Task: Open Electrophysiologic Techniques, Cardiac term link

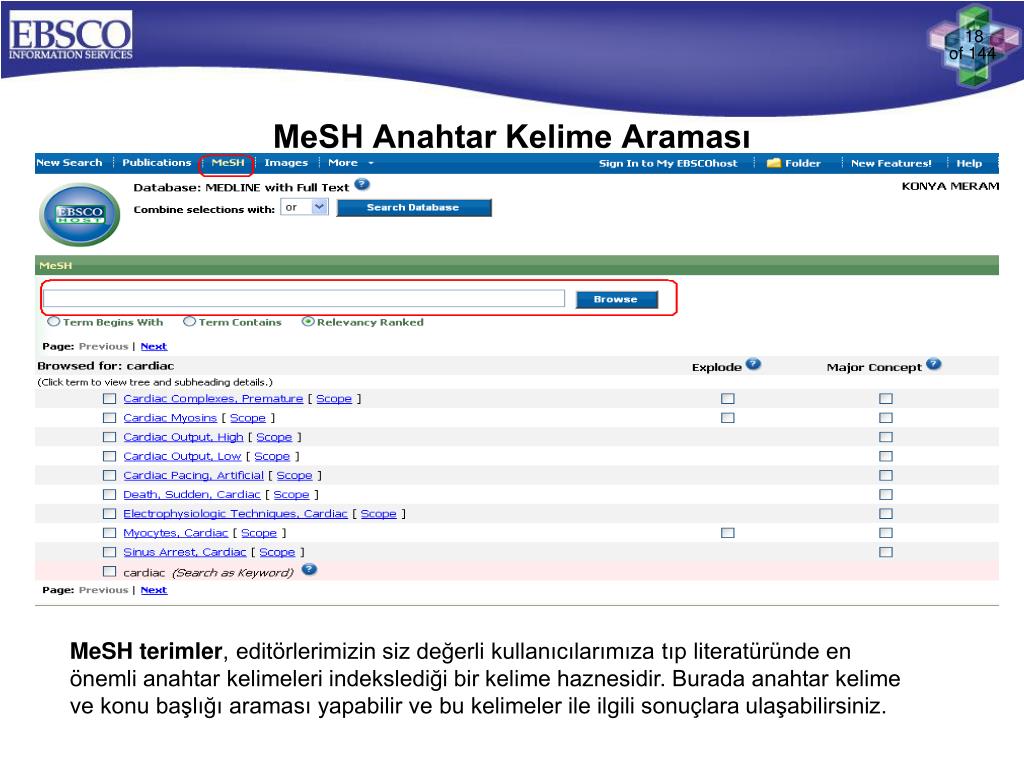Action: 235,514
